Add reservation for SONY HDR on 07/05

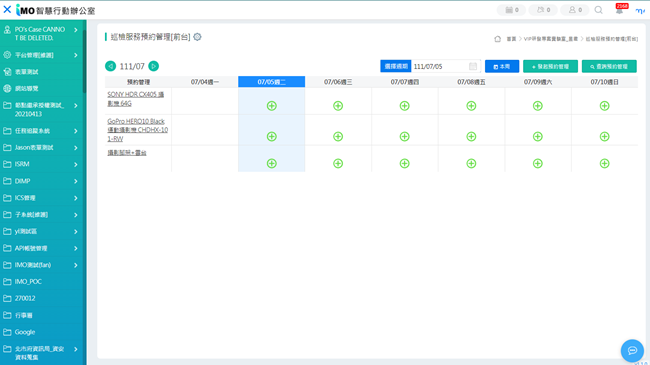[x=272, y=106]
